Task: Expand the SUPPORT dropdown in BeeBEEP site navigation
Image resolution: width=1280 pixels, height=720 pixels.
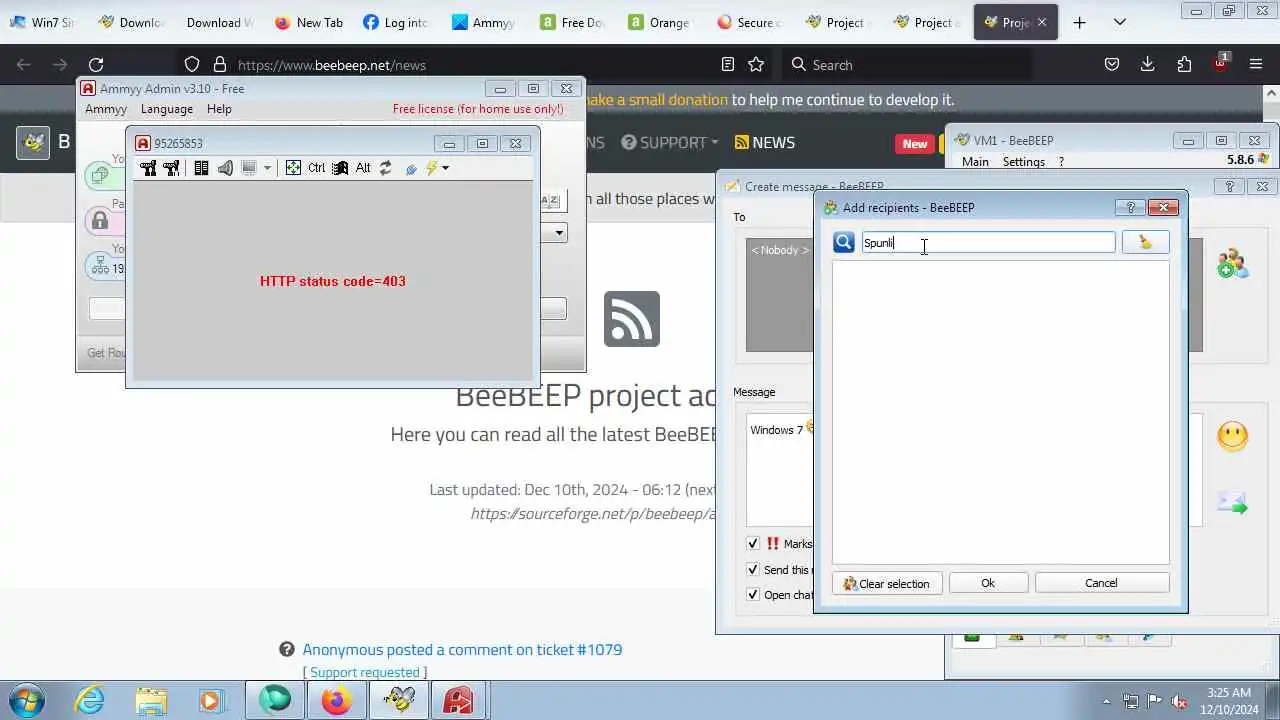Action: pos(669,143)
